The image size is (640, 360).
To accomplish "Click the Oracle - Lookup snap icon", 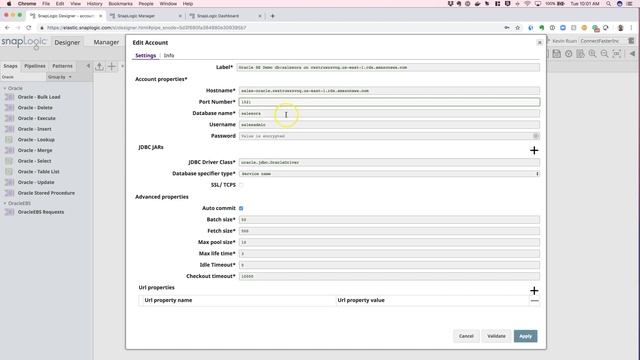I will tap(9, 140).
